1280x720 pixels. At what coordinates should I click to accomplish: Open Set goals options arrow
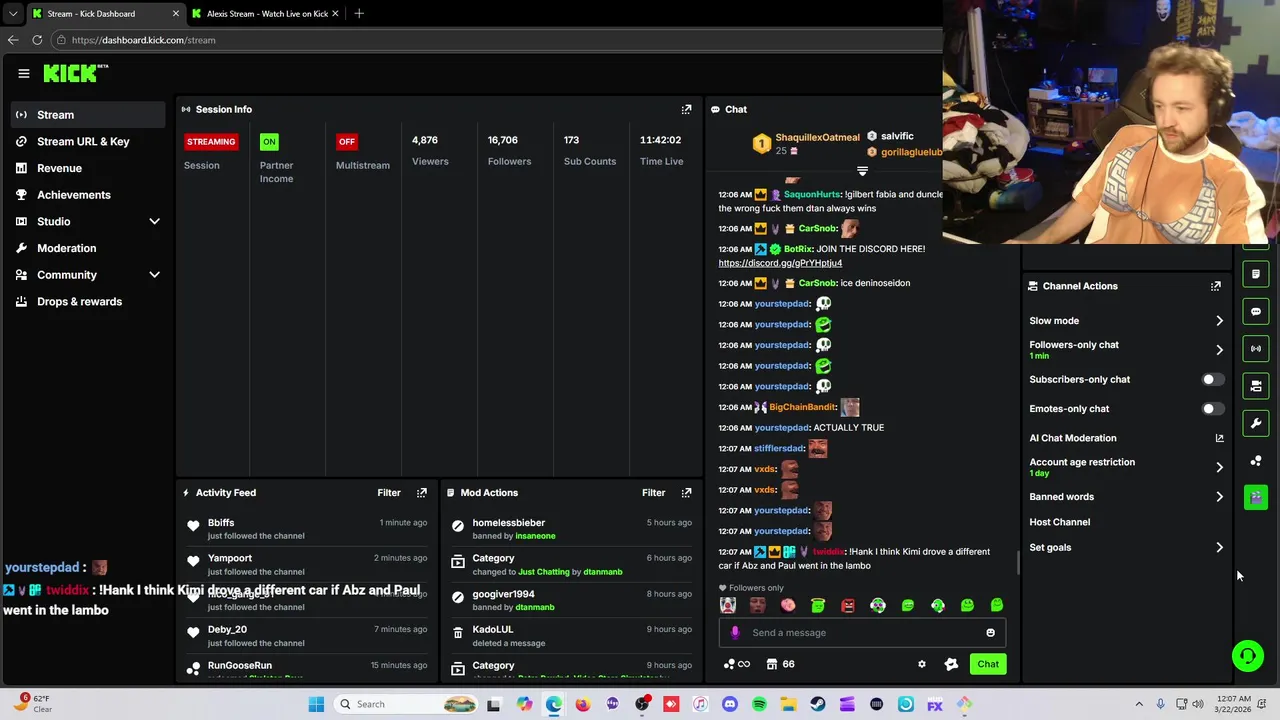coord(1219,548)
